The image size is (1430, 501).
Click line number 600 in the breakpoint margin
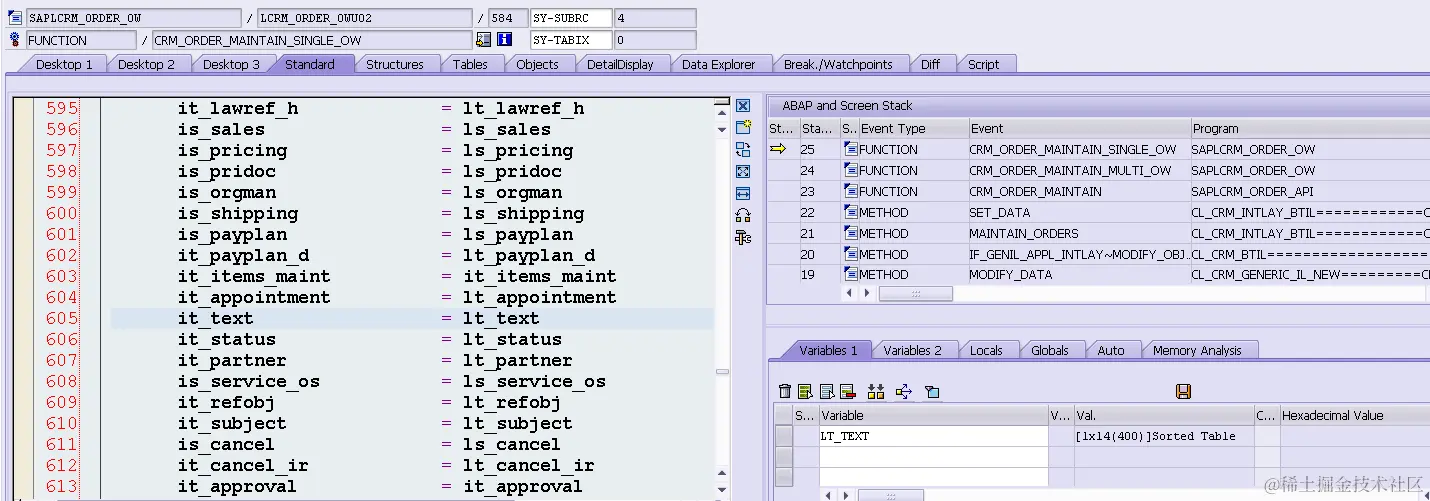point(61,213)
